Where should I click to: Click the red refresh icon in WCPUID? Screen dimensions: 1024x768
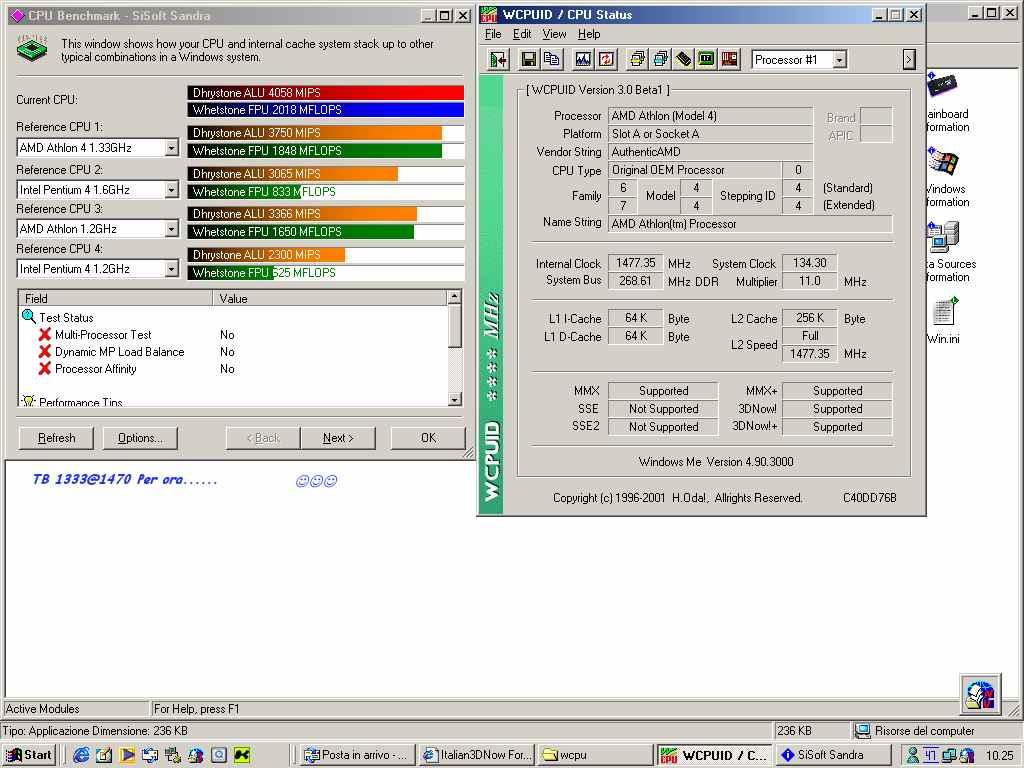pyautogui.click(x=606, y=59)
